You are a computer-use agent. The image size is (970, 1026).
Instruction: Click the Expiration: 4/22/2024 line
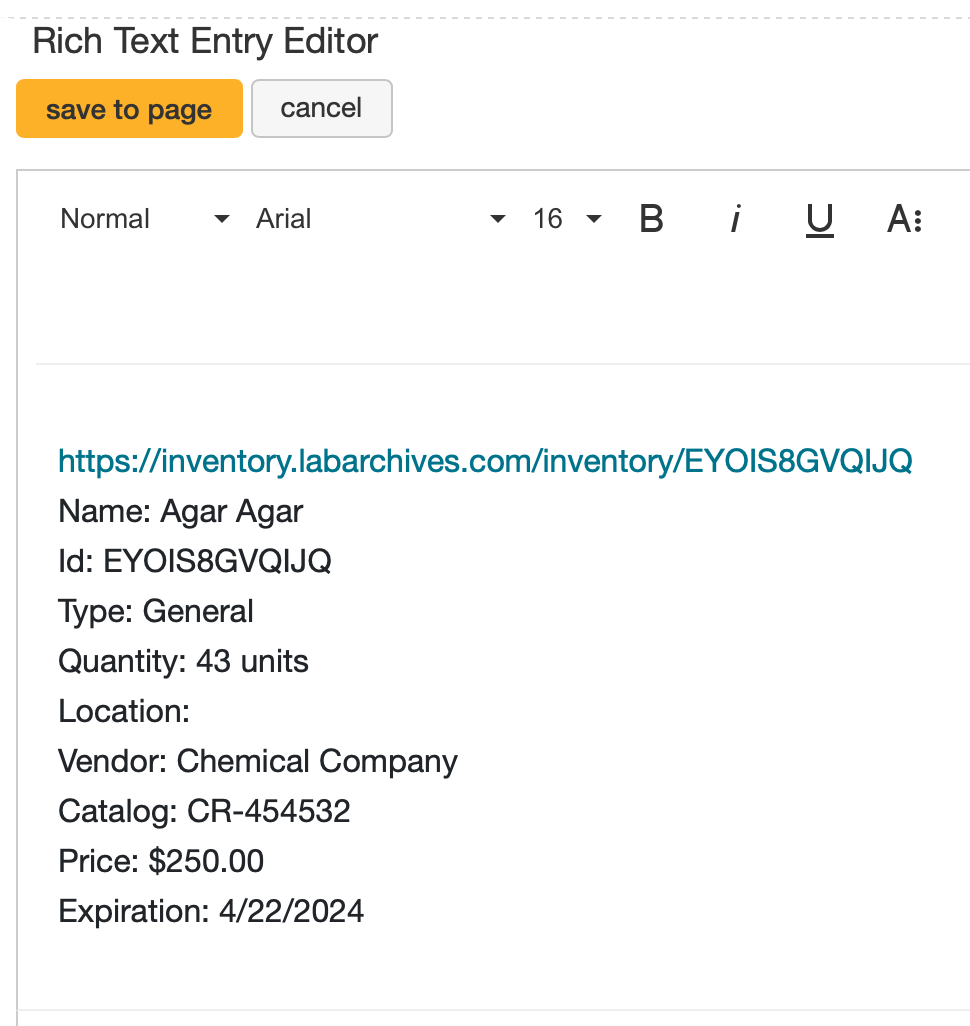211,911
